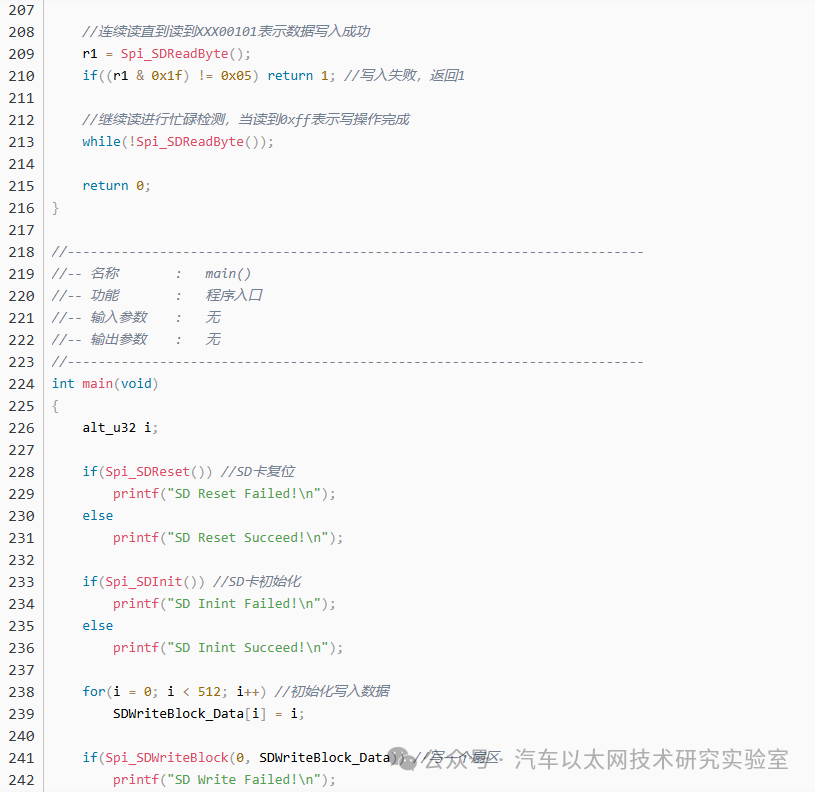Viewport: 815px width, 792px height.
Task: Click 'alt_u32 i;' declaration
Action: [x=120, y=428]
